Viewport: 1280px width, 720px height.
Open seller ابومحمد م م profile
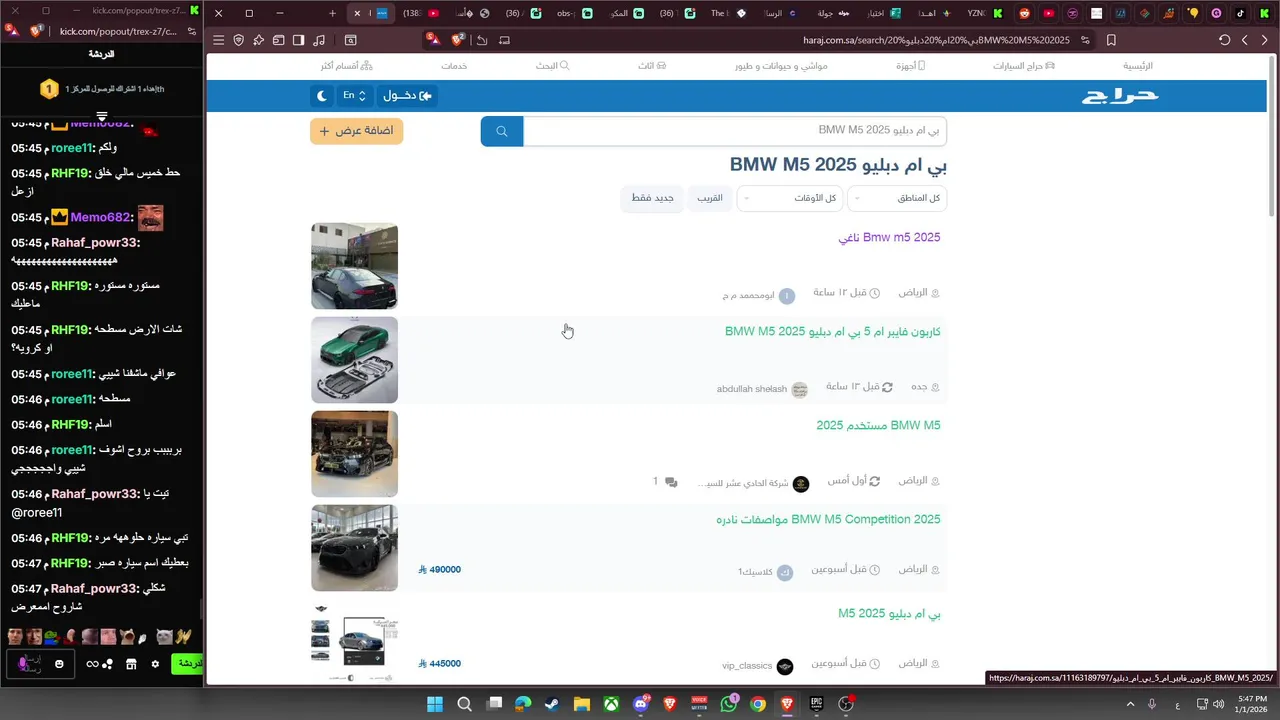(x=758, y=296)
